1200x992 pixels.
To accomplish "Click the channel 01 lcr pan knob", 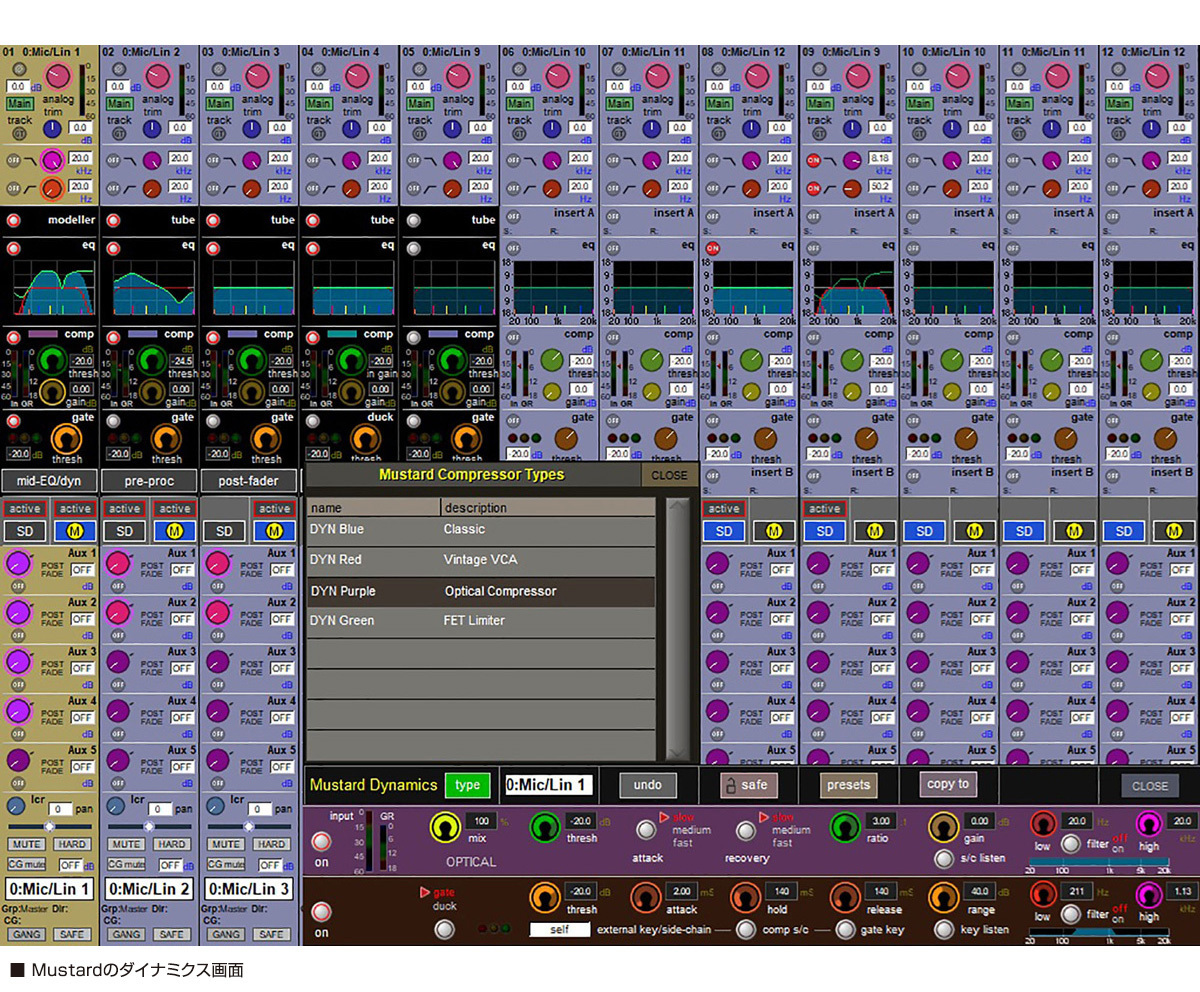I will [16, 806].
